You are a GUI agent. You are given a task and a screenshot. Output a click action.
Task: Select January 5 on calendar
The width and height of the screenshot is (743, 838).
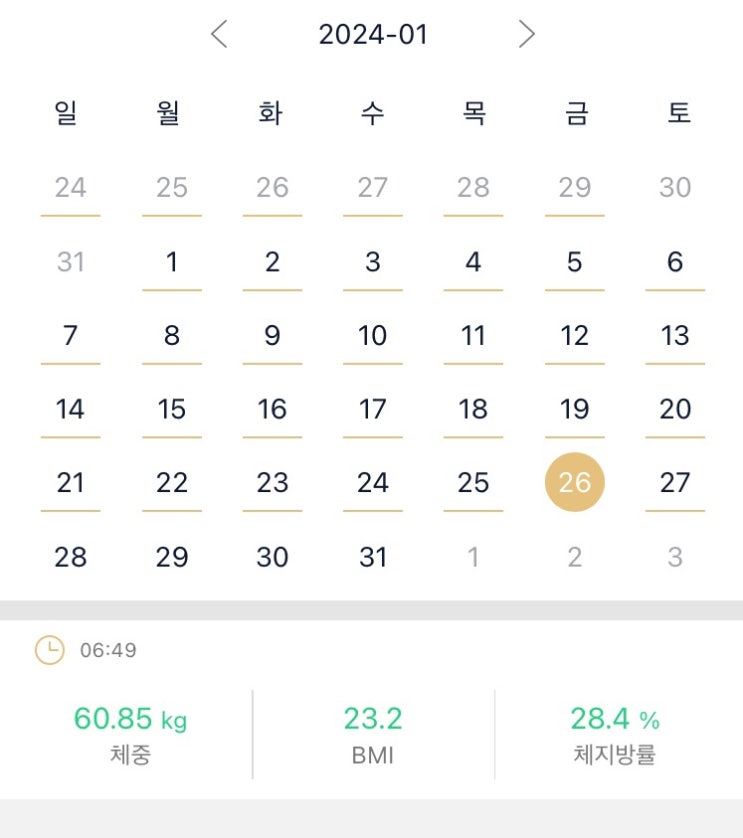point(574,262)
